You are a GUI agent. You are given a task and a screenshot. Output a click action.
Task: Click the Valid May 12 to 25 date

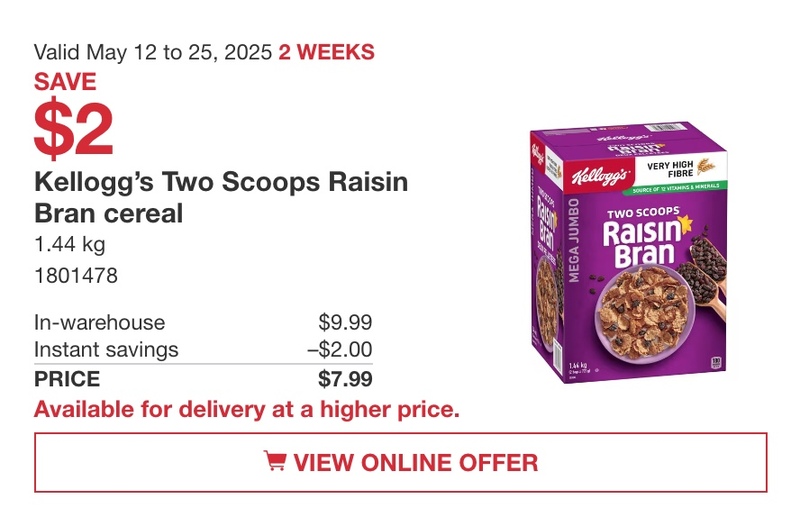[153, 53]
